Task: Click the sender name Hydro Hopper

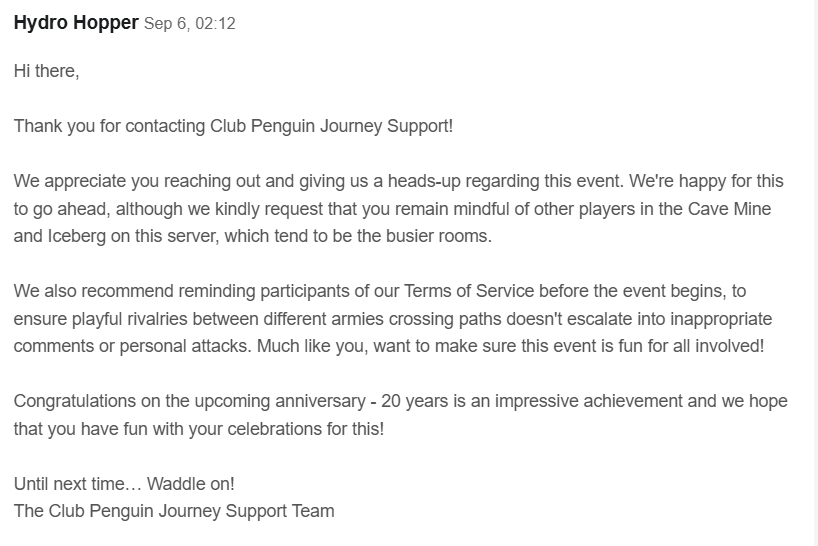Action: pos(76,23)
